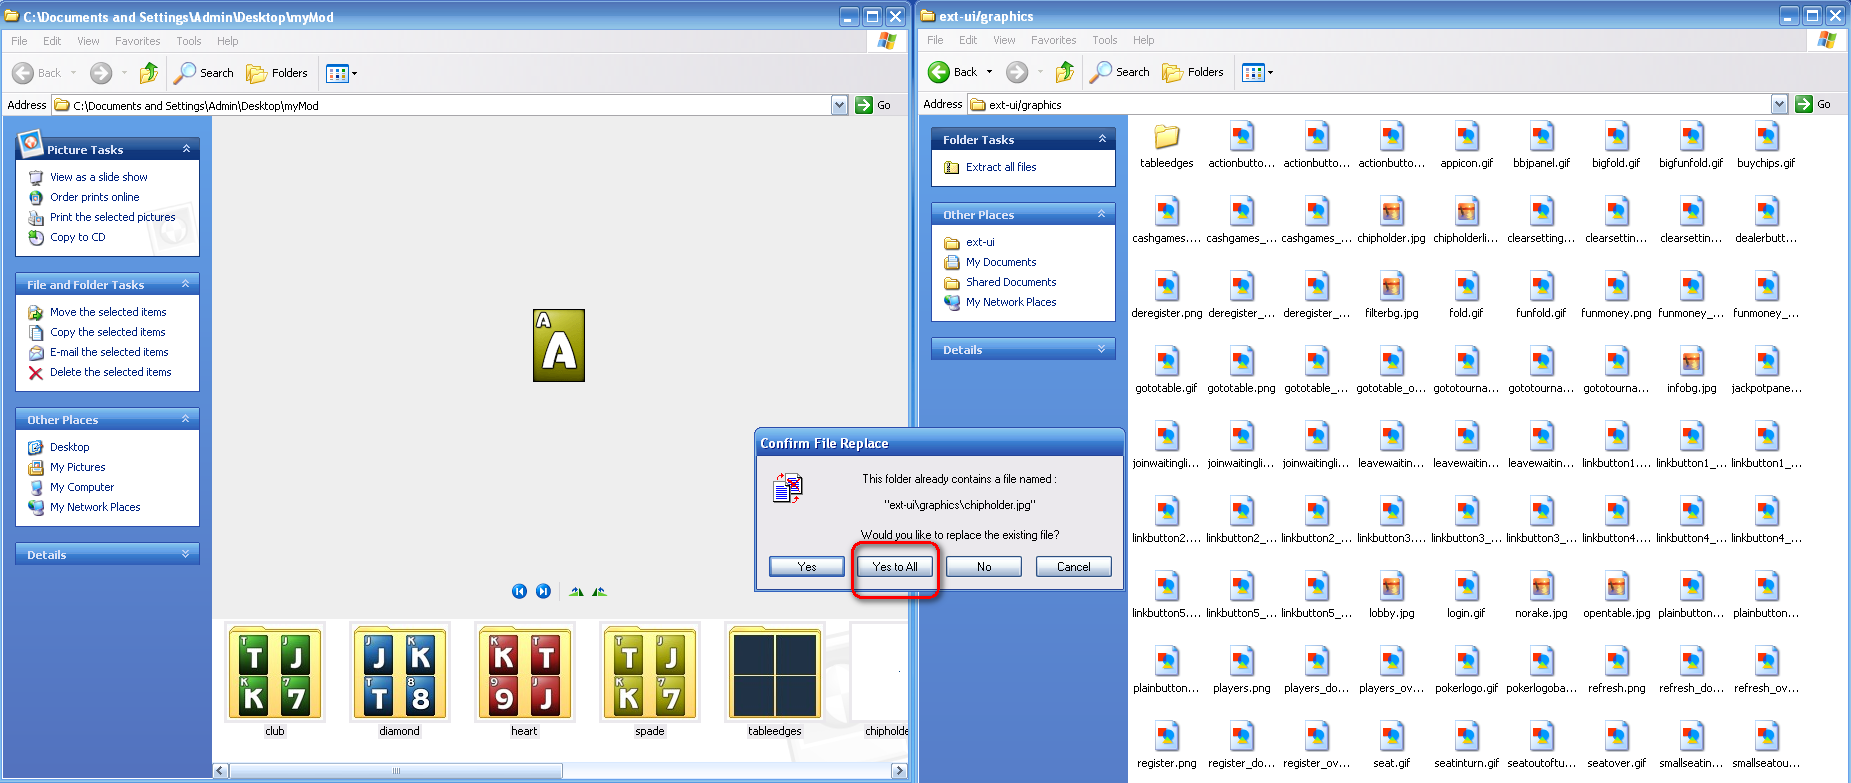Click Extract all files link
This screenshot has width=1851, height=783.
tap(1000, 167)
